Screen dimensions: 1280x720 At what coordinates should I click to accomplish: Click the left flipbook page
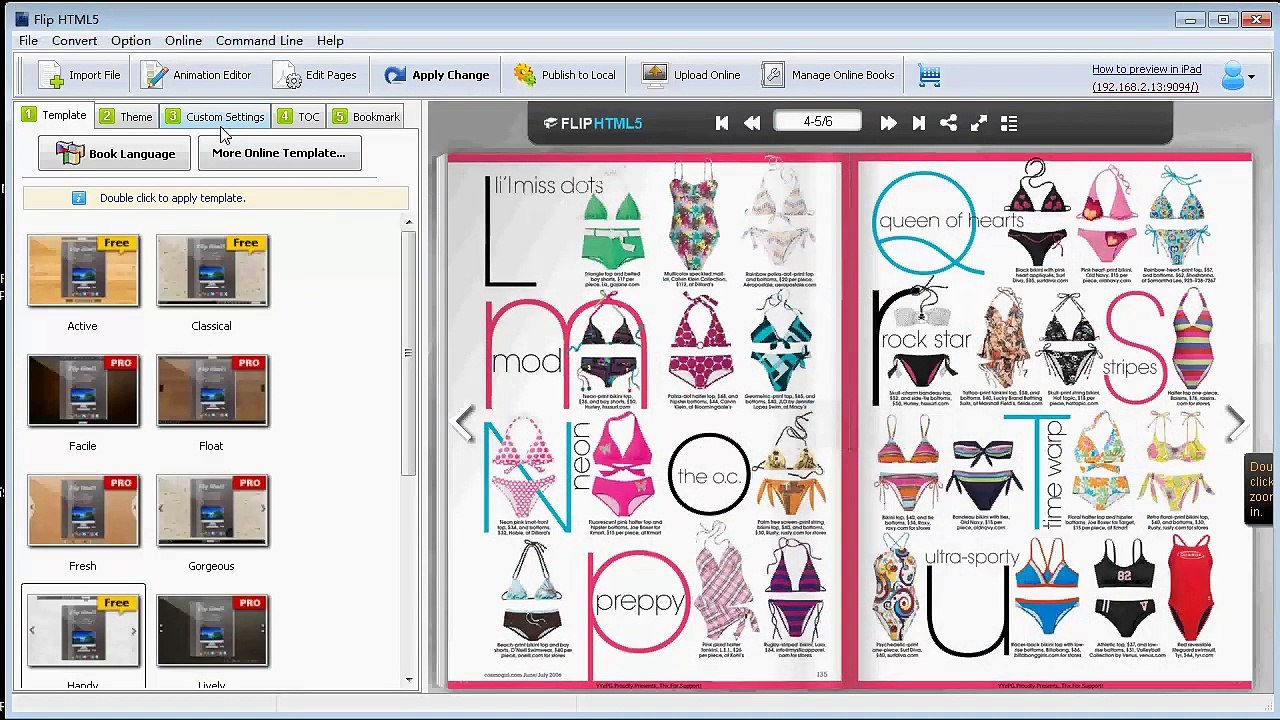click(646, 422)
